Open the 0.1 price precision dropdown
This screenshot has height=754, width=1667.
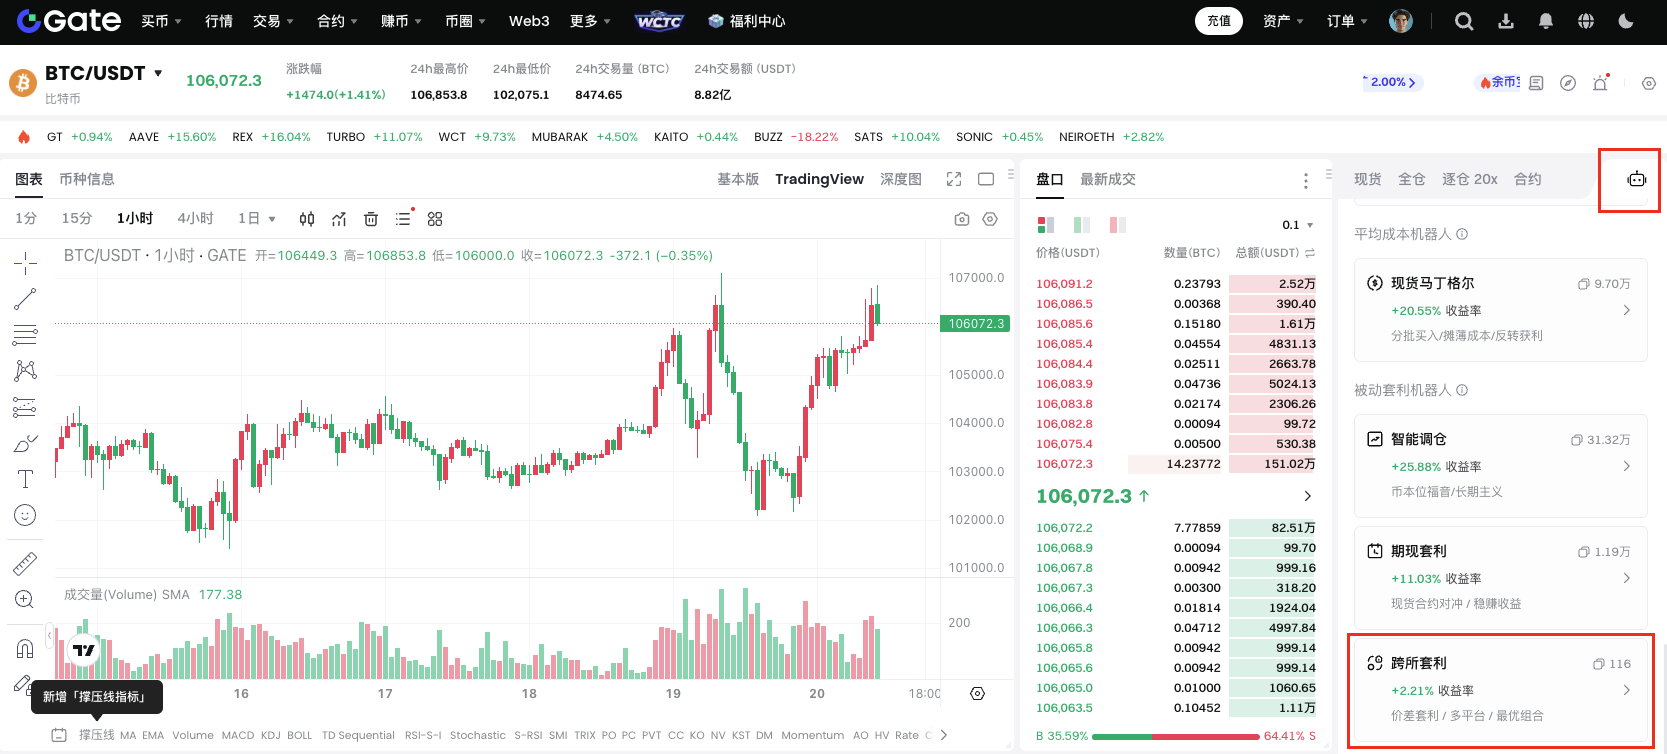[x=1298, y=225]
